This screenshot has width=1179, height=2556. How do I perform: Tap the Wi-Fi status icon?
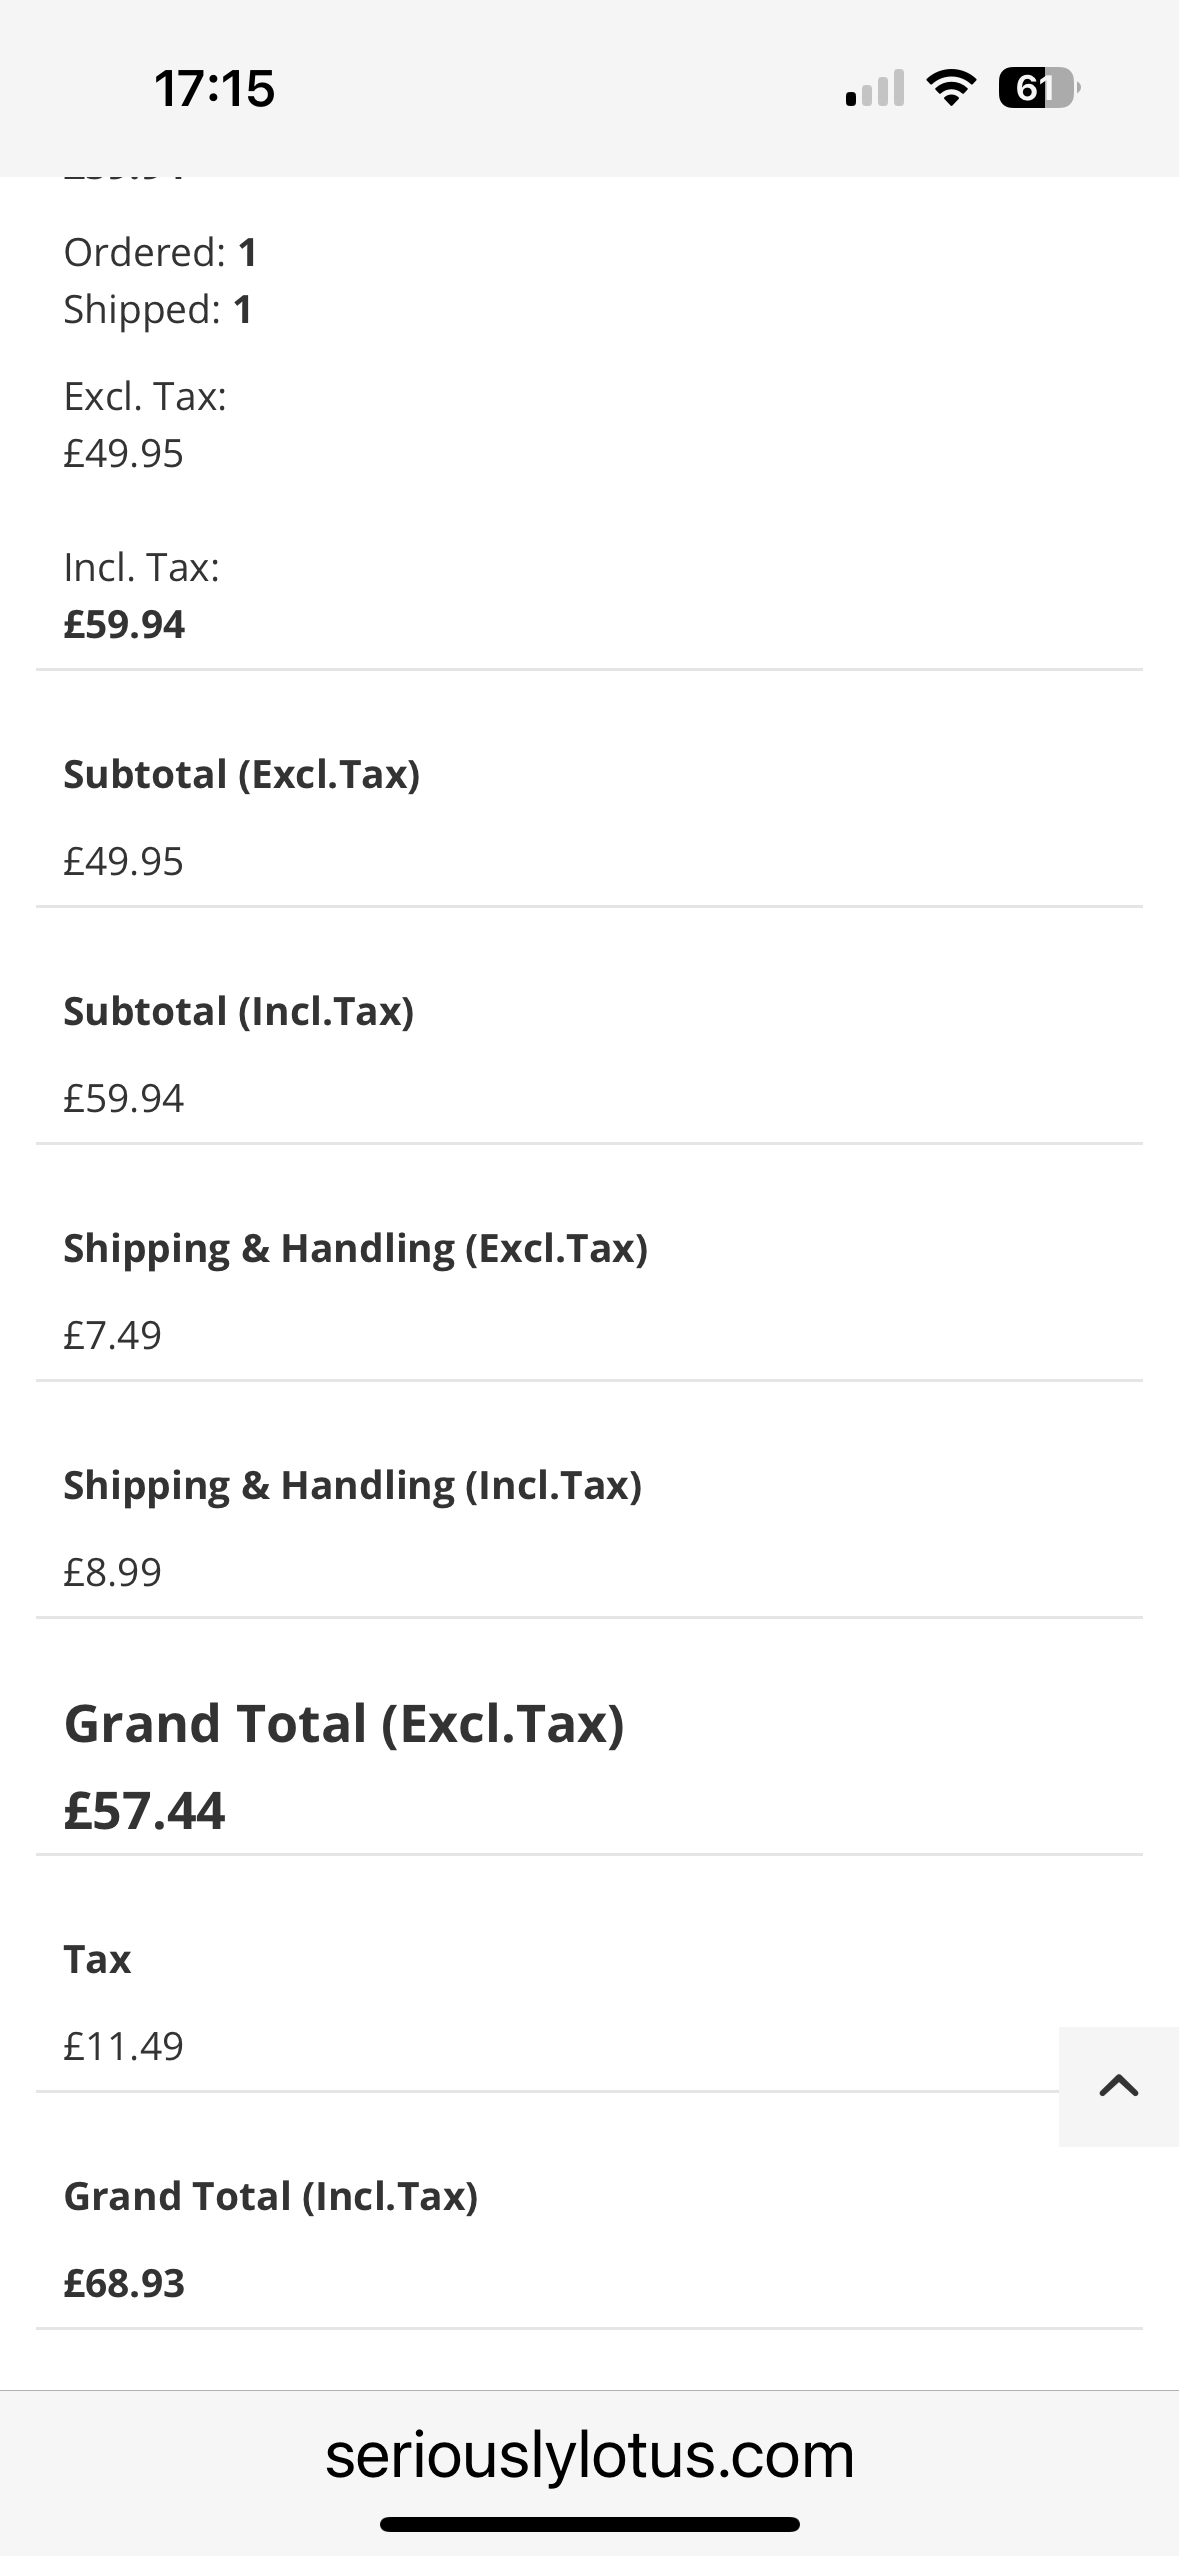[952, 88]
